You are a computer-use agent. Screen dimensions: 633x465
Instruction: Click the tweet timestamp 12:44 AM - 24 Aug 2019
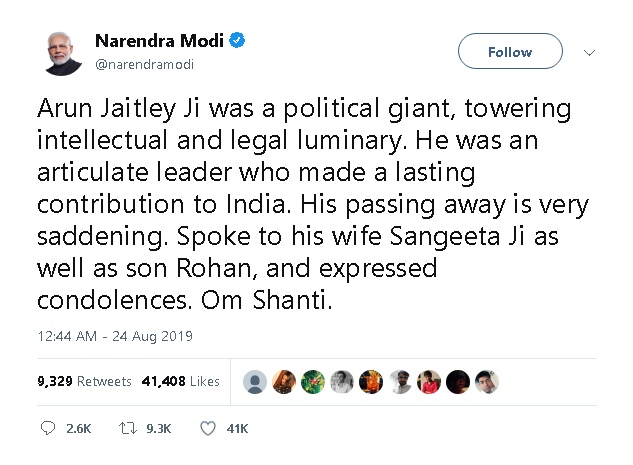(x=114, y=335)
